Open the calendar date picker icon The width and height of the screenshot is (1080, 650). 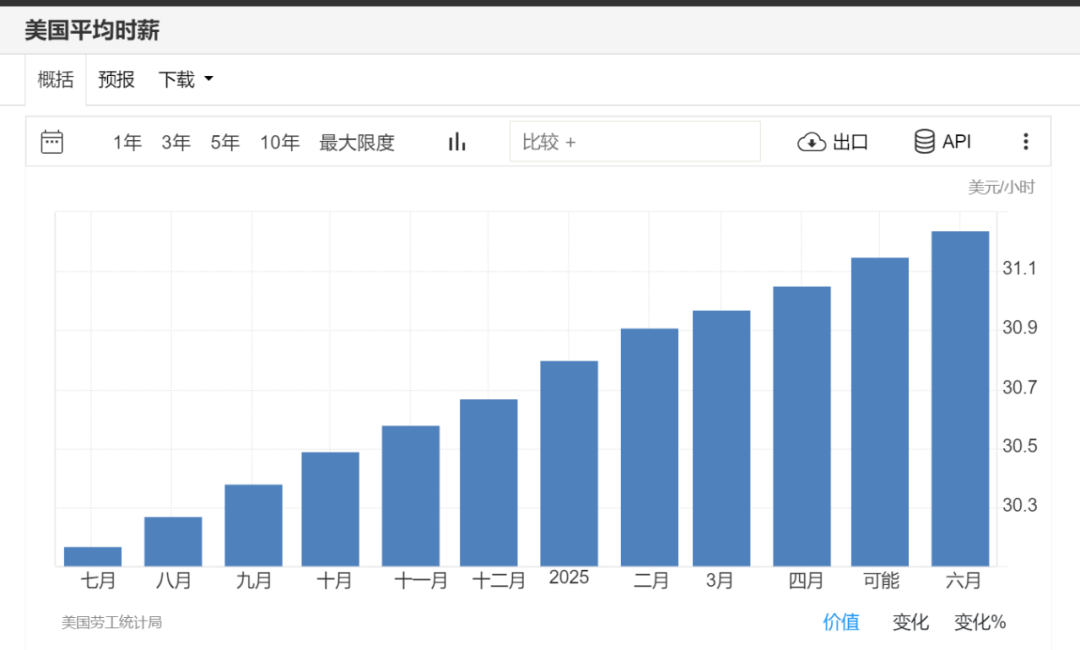coord(51,141)
